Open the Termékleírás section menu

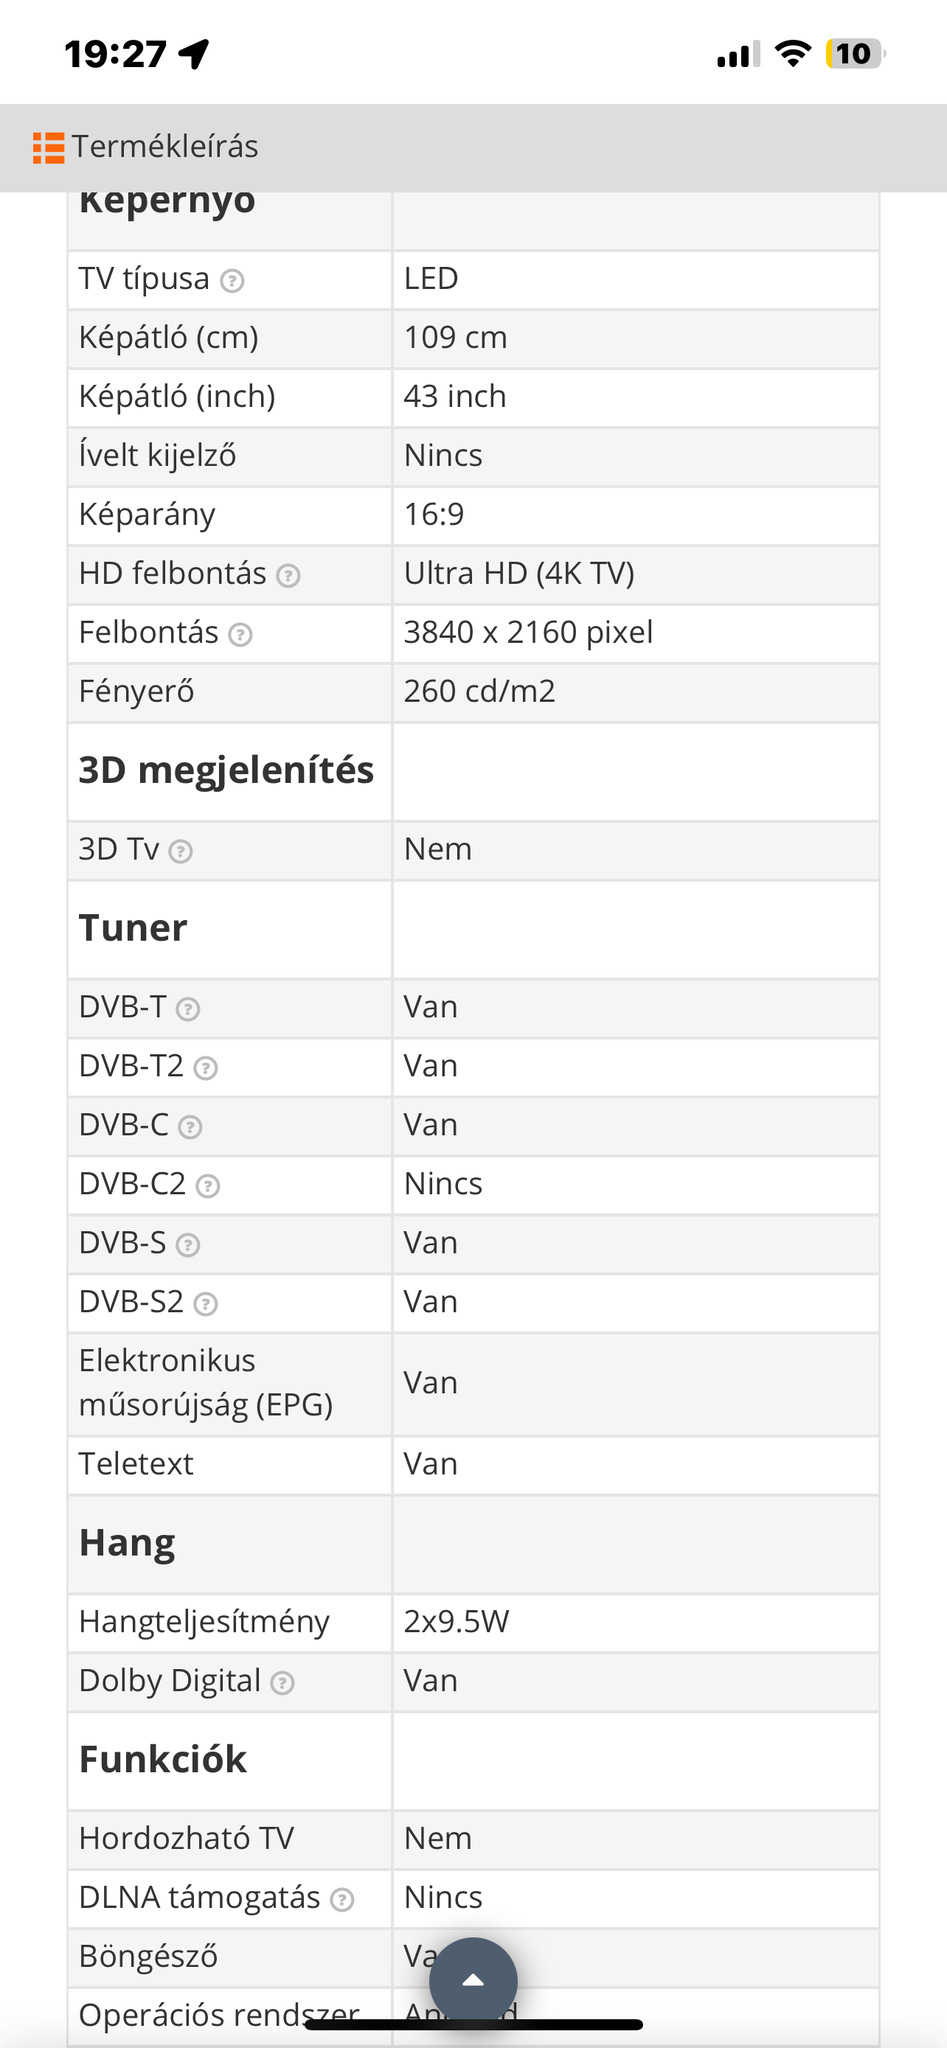165,147
